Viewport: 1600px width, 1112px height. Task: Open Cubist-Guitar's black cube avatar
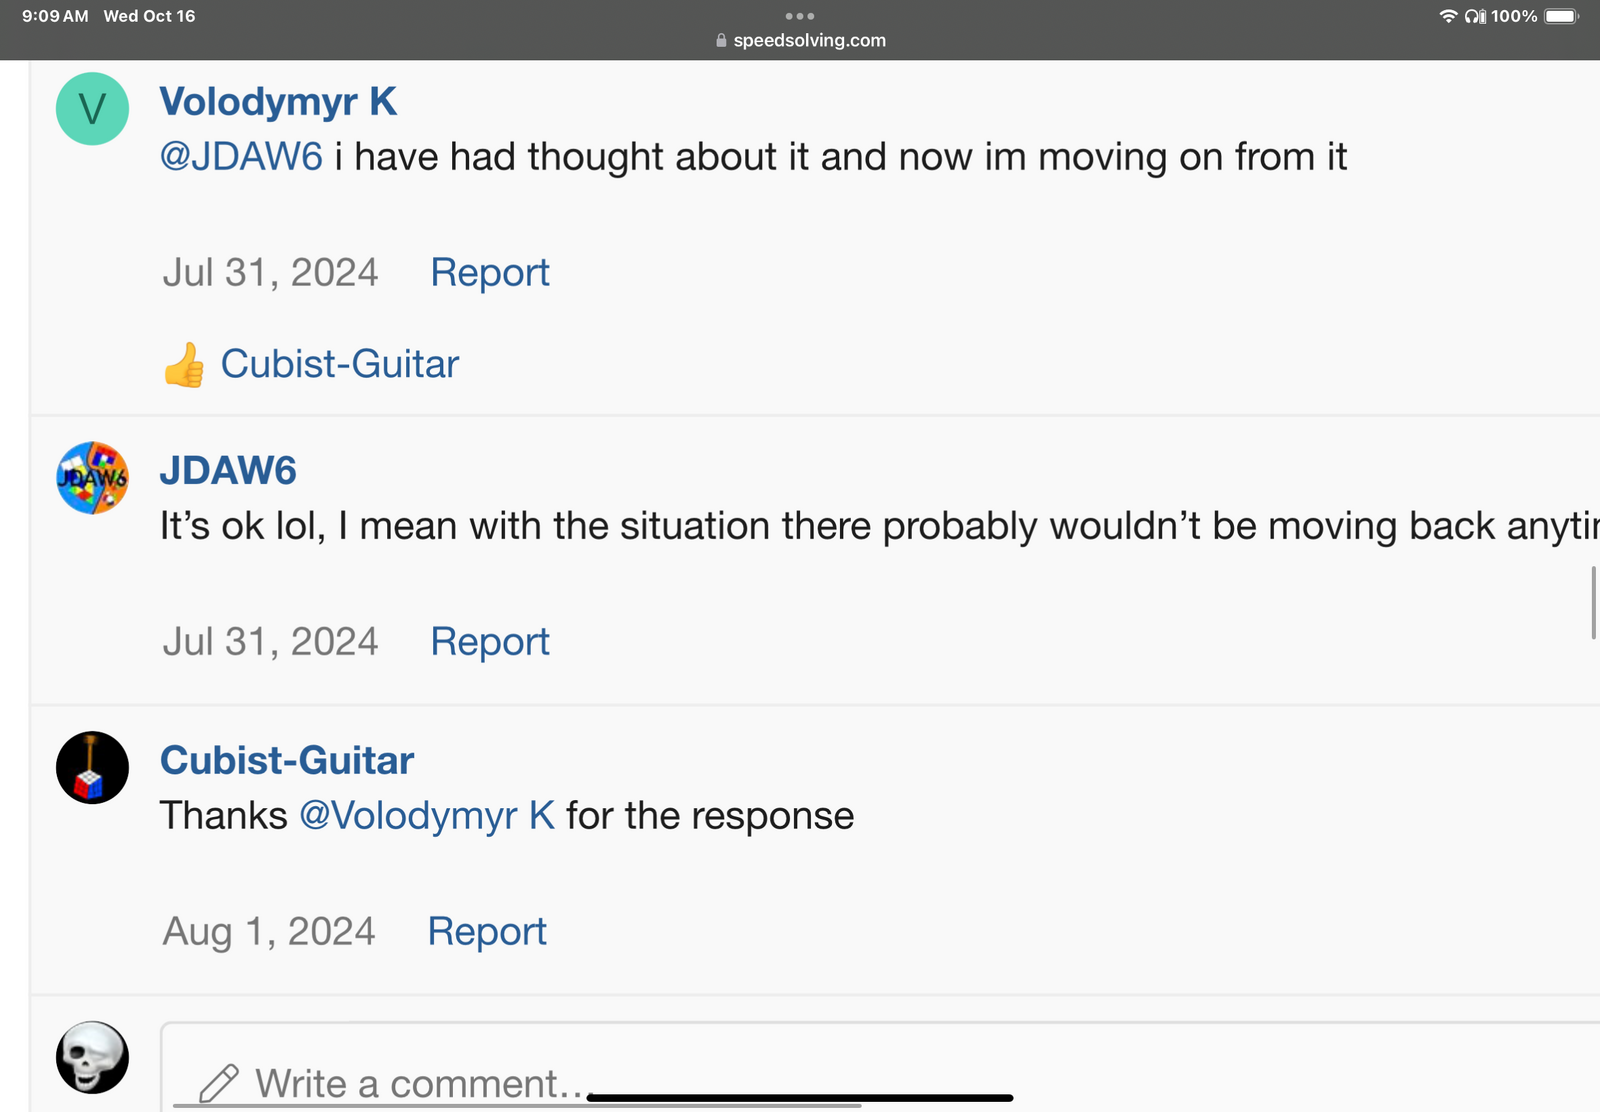tap(92, 767)
